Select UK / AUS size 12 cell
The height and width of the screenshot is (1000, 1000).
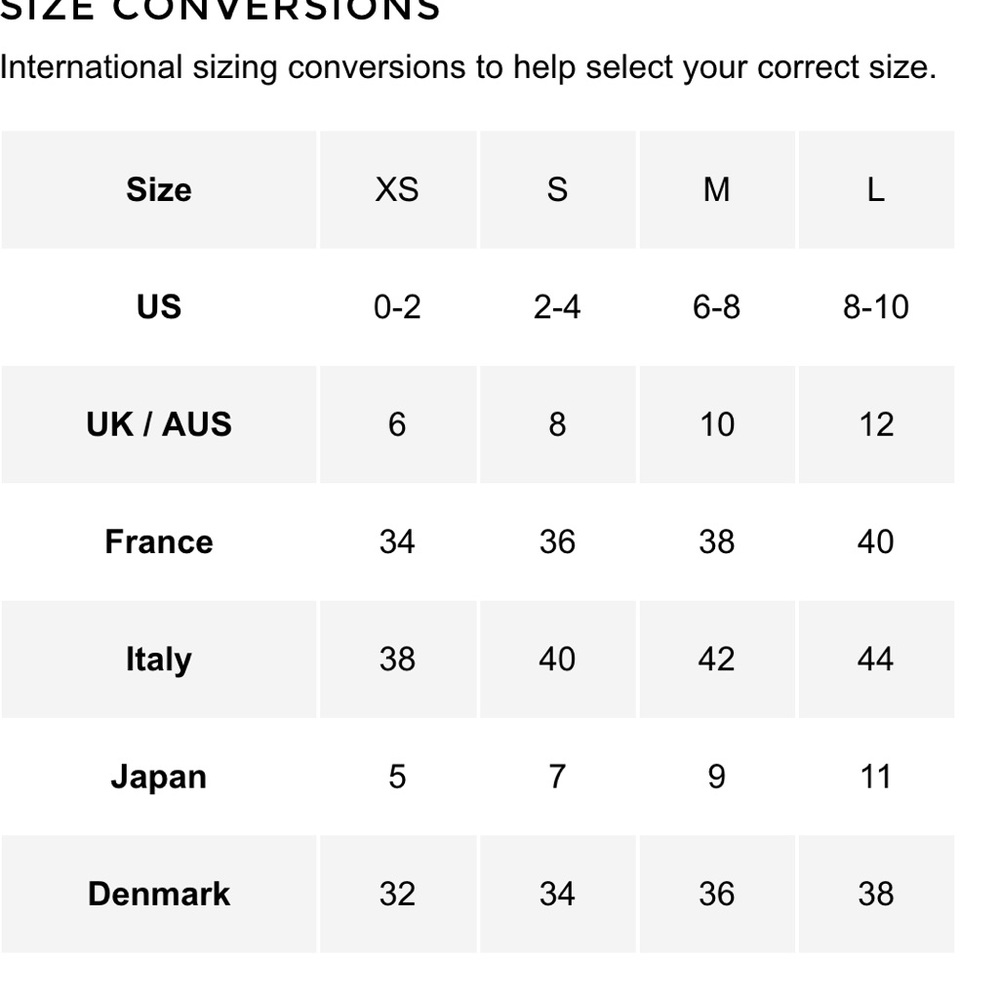(876, 424)
